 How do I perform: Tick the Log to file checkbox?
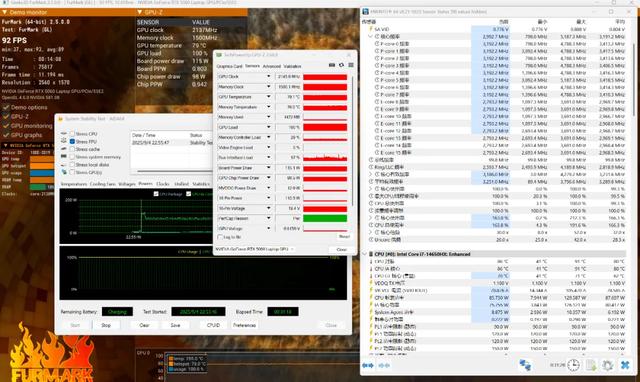(220, 237)
